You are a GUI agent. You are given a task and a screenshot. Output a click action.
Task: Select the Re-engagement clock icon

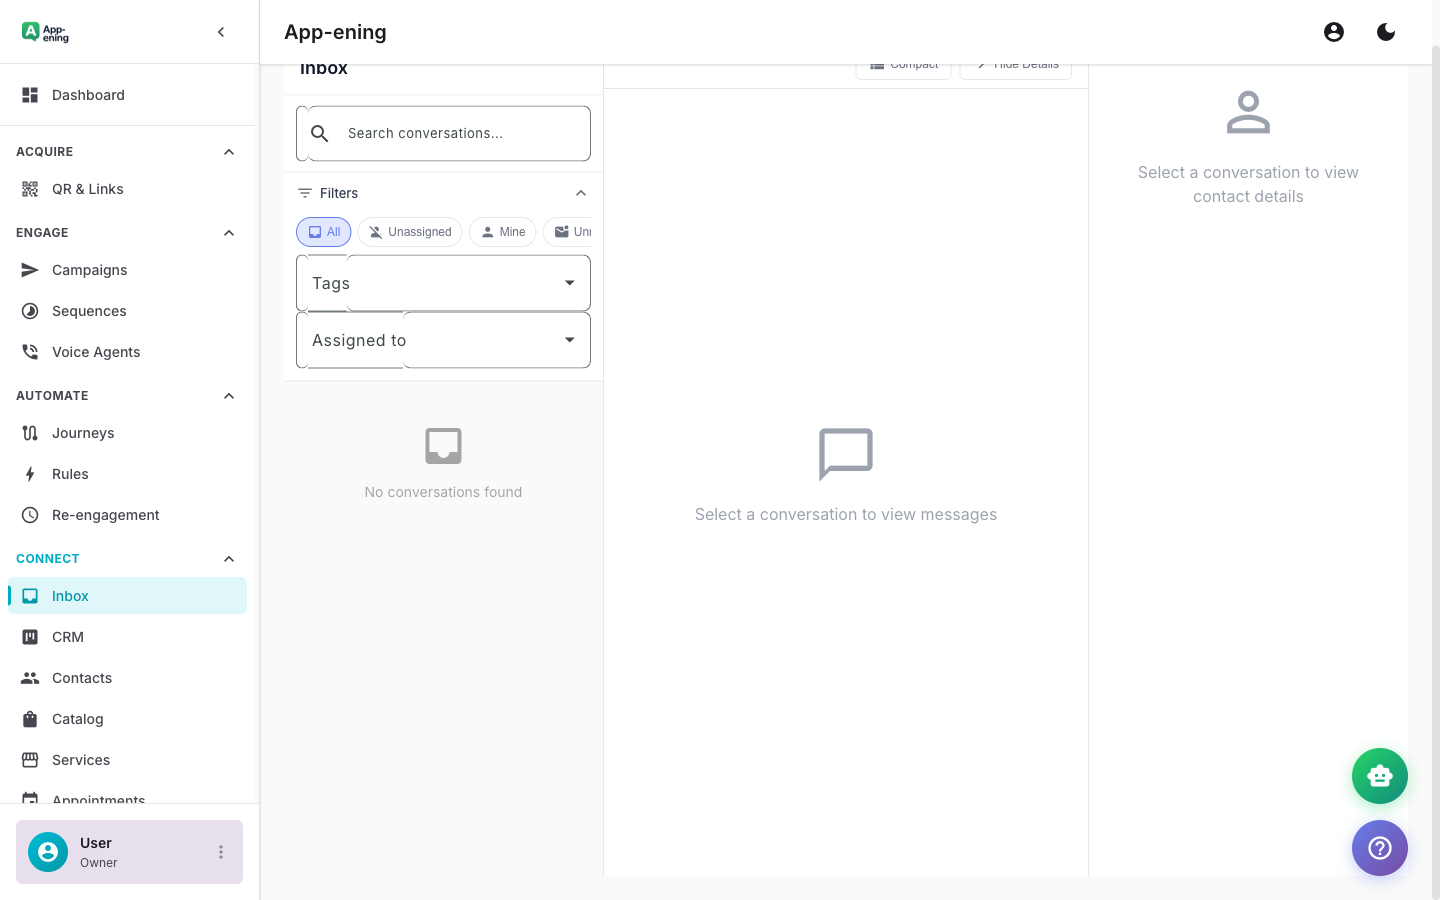click(x=29, y=515)
